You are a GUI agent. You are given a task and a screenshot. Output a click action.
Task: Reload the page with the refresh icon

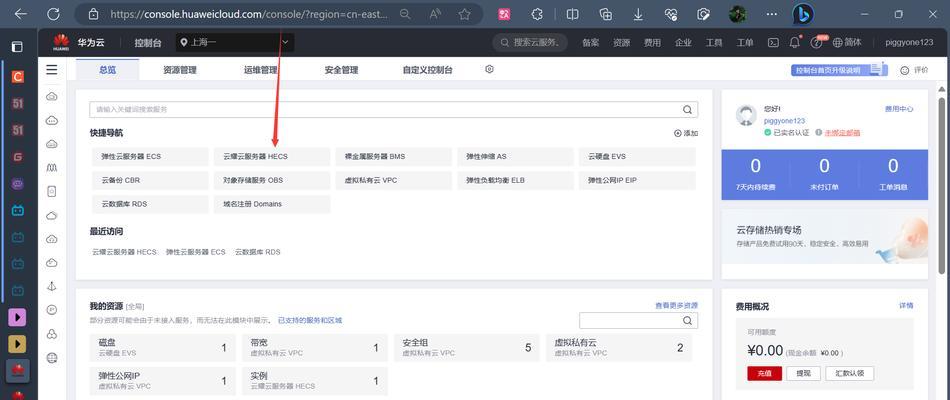(53, 14)
